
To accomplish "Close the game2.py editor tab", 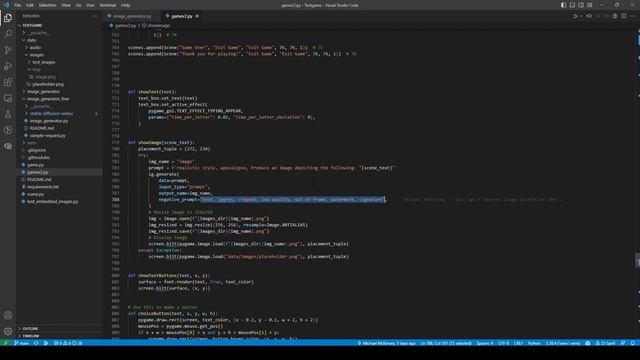I will coord(197,16).
